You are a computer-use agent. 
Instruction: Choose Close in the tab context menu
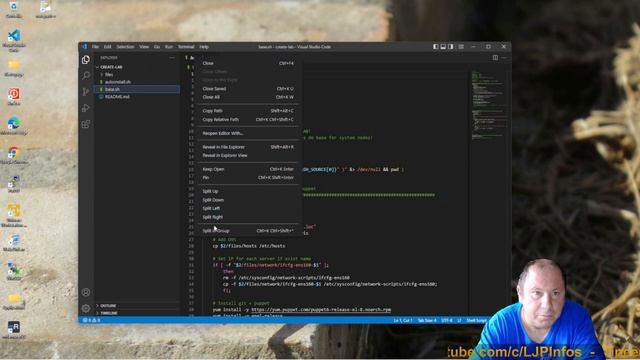248,63
